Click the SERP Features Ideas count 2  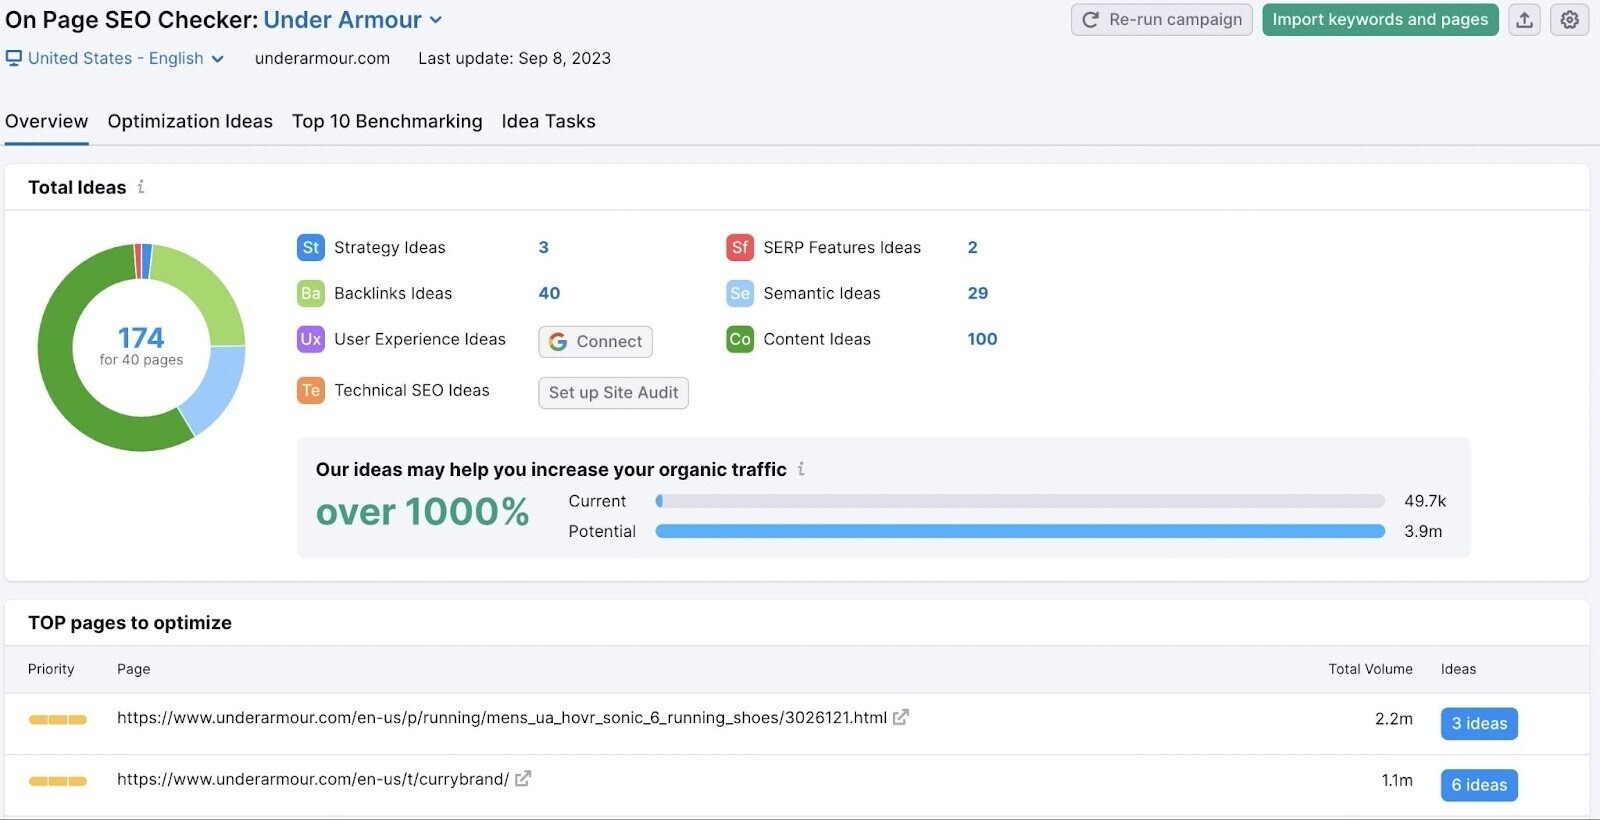(x=973, y=248)
